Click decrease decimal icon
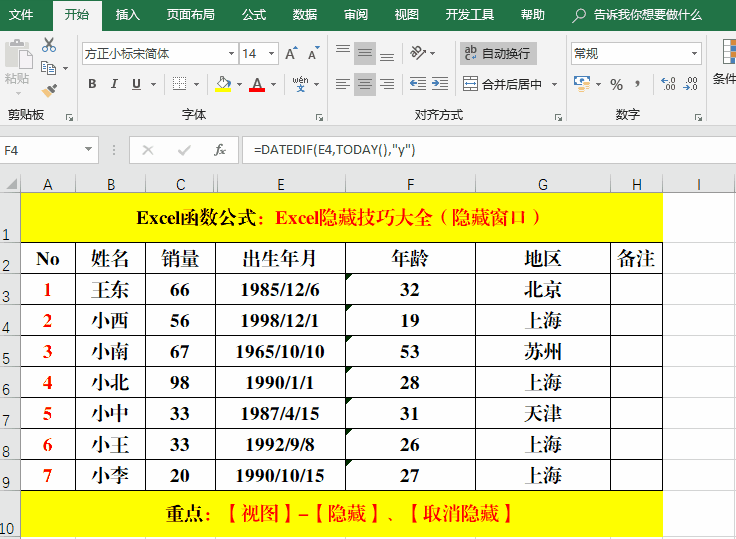Viewport: 736px width, 539px height. coord(690,84)
